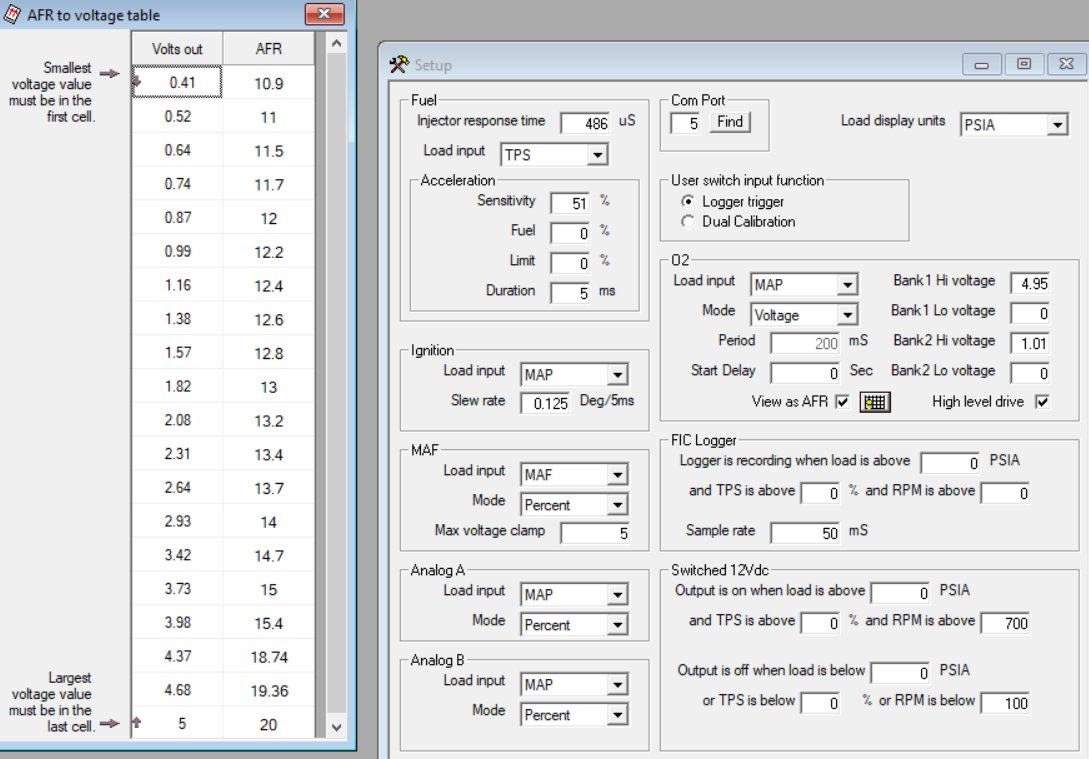Open the Load display units dropdown
1089x759 pixels.
1056,125
